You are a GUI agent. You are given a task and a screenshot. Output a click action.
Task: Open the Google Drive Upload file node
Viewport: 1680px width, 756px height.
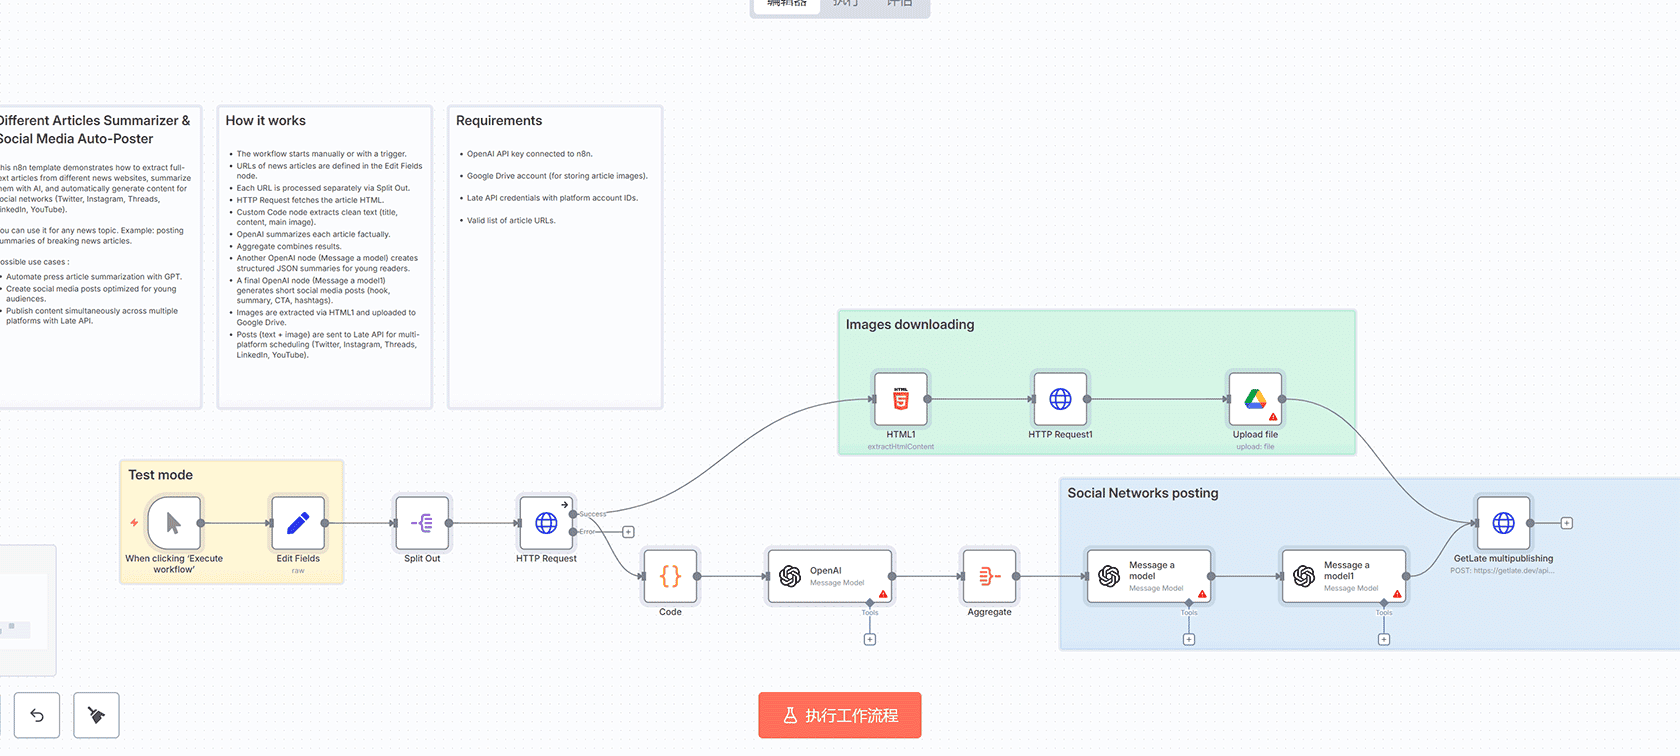(x=1255, y=399)
